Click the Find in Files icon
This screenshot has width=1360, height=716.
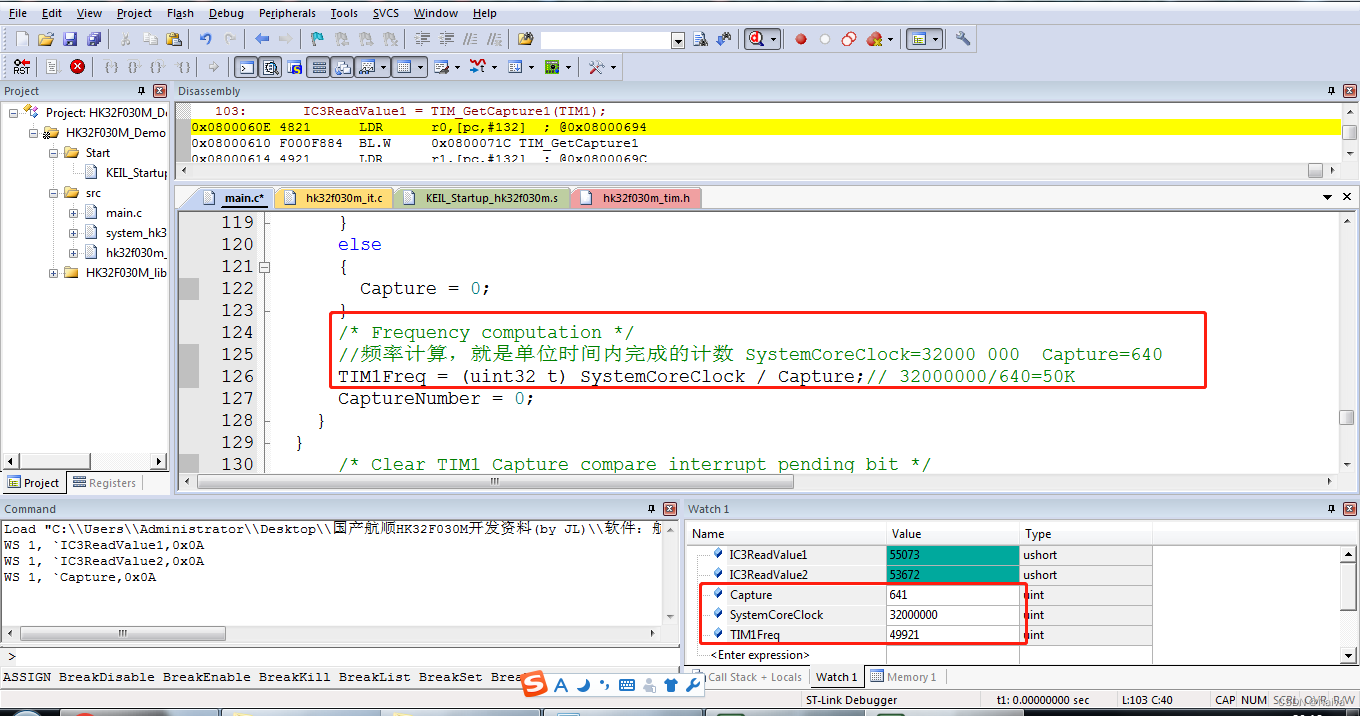525,39
